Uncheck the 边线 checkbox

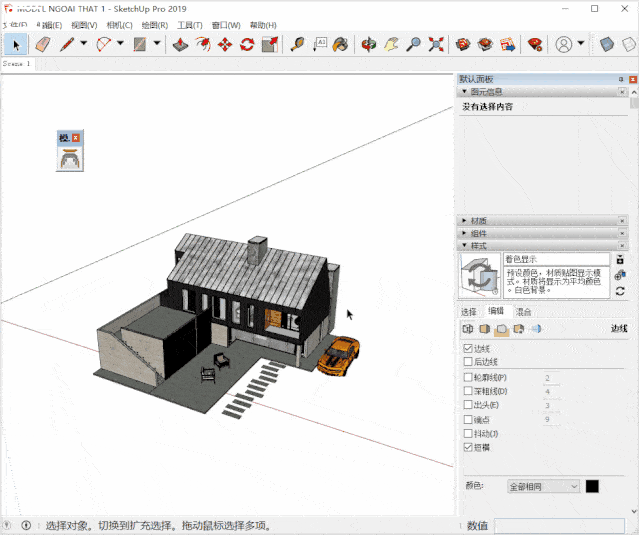[468, 348]
